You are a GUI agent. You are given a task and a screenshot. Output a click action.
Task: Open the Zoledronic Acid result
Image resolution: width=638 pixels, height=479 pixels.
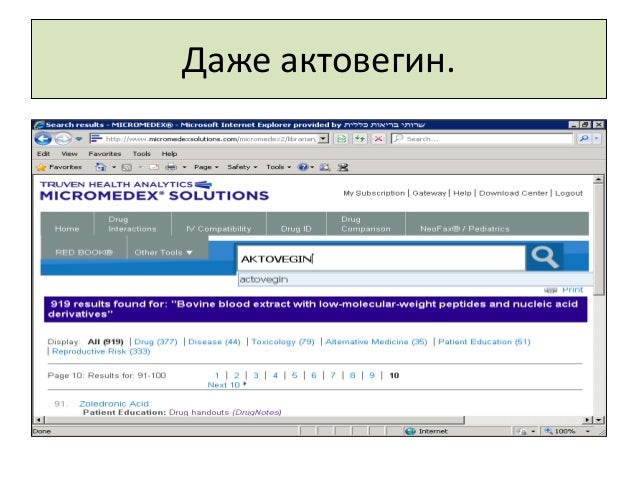coord(114,403)
